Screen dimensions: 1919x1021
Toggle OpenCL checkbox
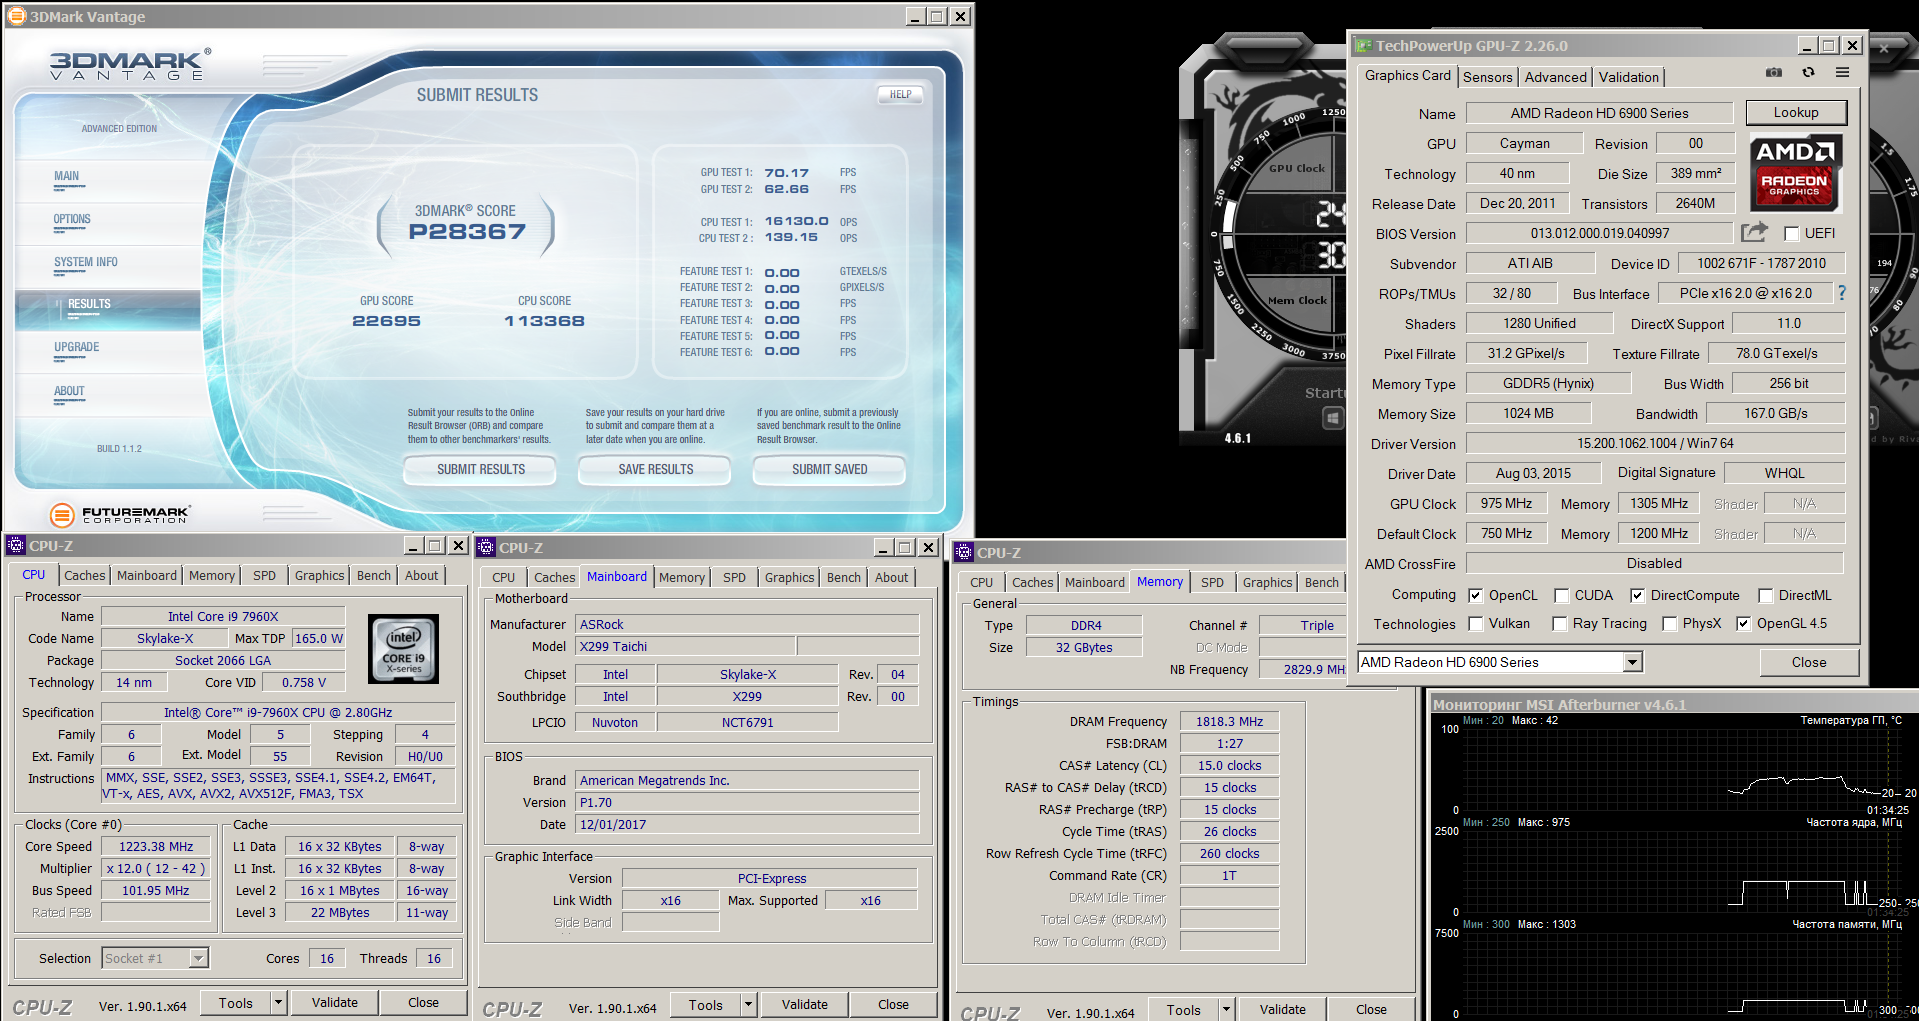tap(1475, 595)
